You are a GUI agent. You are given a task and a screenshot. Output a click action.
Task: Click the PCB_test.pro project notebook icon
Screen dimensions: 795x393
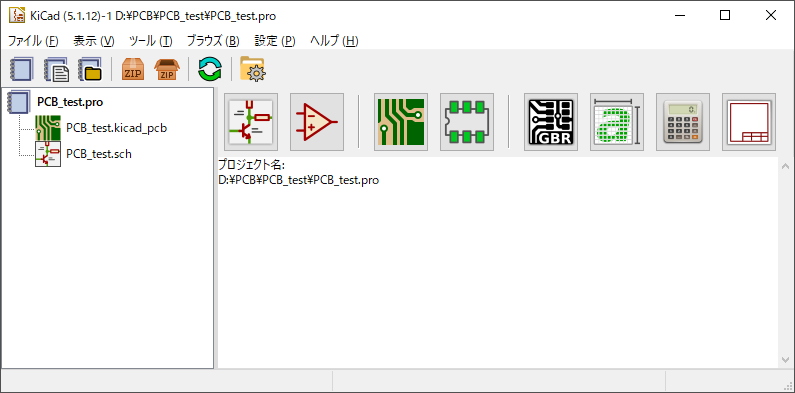click(x=19, y=102)
